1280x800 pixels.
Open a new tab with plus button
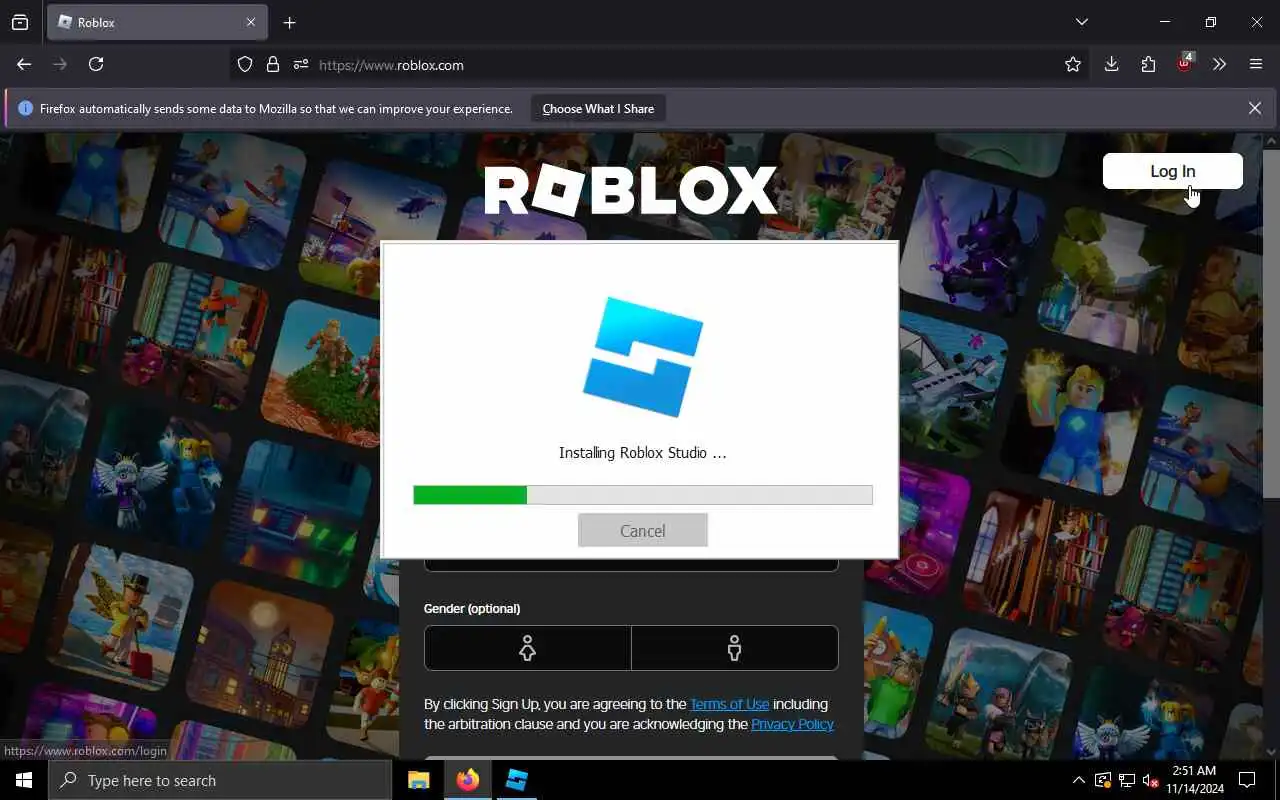click(x=289, y=22)
